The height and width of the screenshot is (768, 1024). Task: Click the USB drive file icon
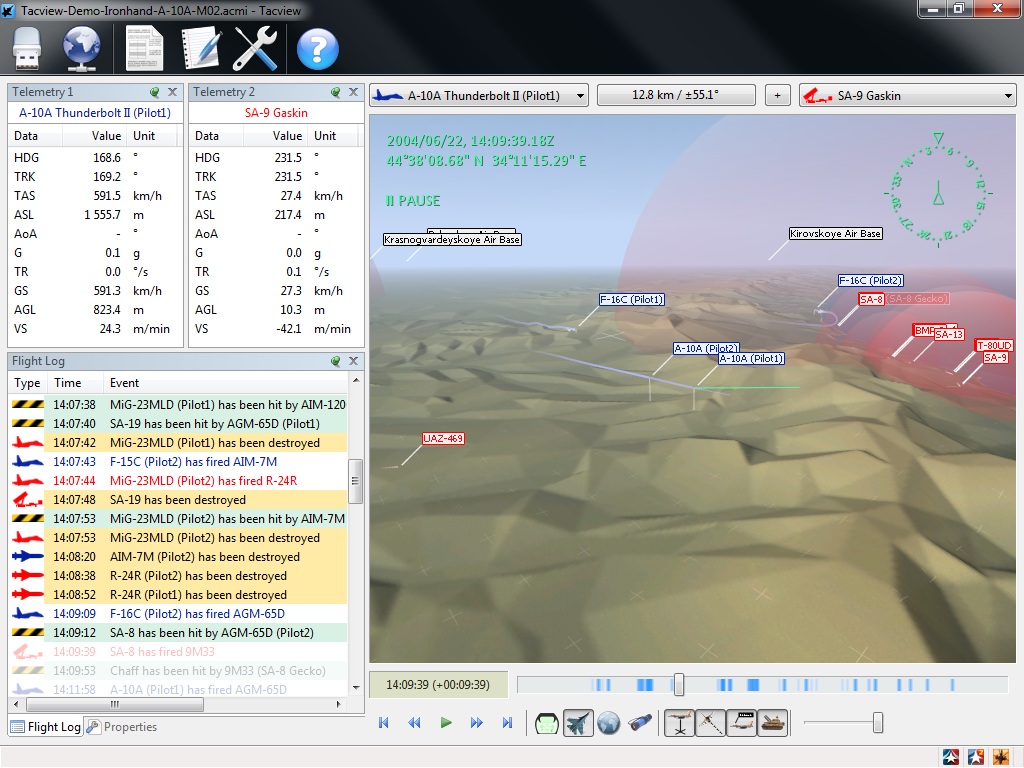pyautogui.click(x=29, y=47)
